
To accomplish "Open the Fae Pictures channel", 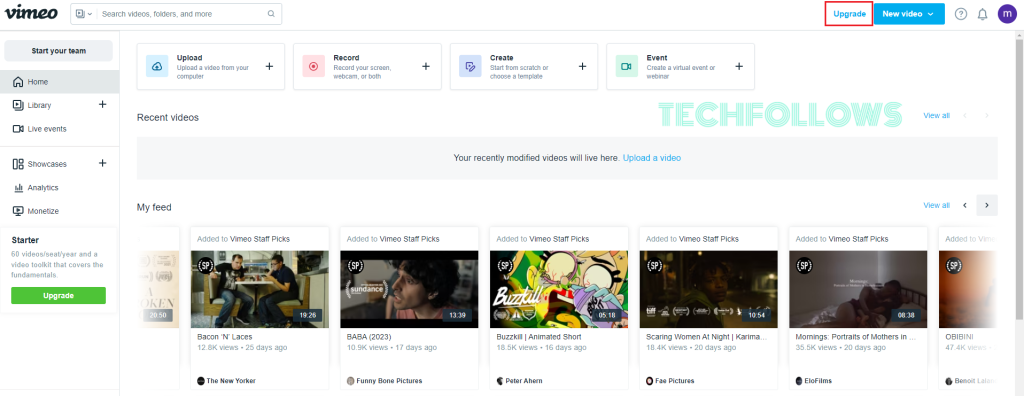I will coord(670,380).
